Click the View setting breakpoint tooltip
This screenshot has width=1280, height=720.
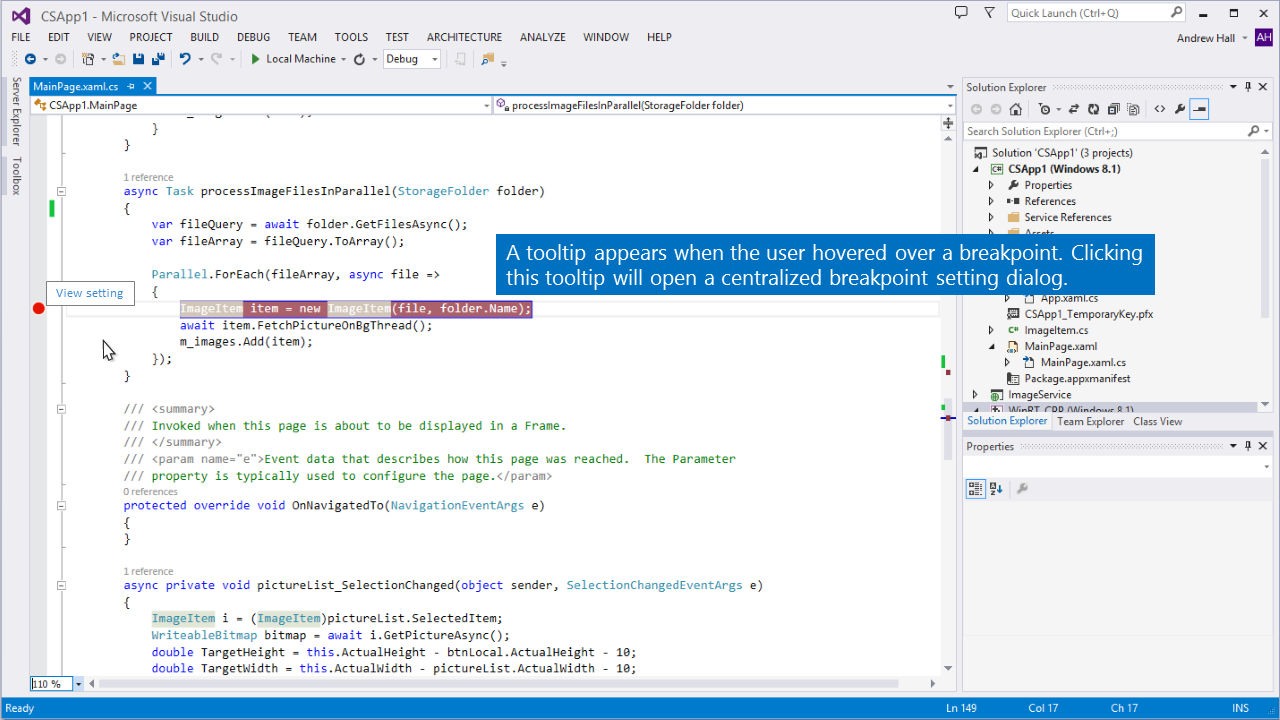click(x=89, y=293)
